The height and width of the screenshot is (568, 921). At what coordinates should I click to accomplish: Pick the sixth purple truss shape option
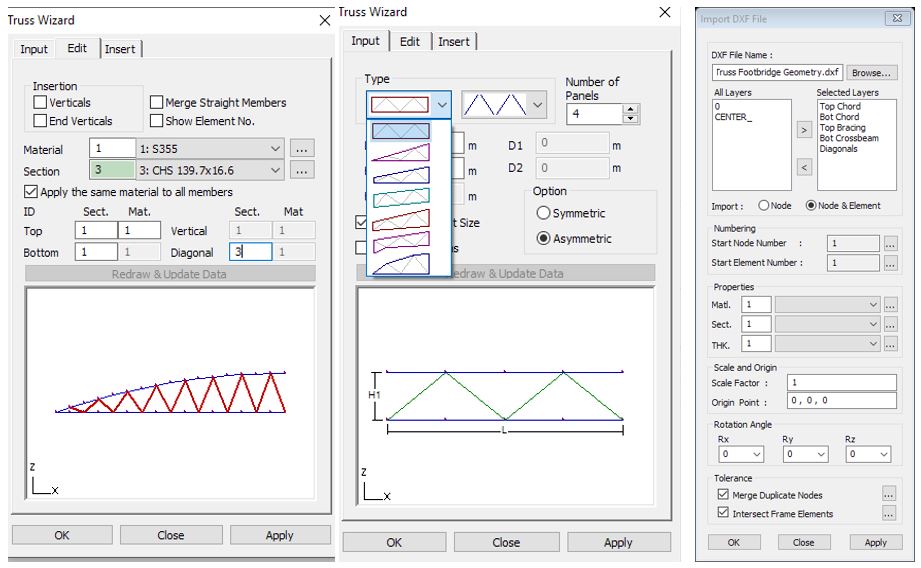coord(401,240)
